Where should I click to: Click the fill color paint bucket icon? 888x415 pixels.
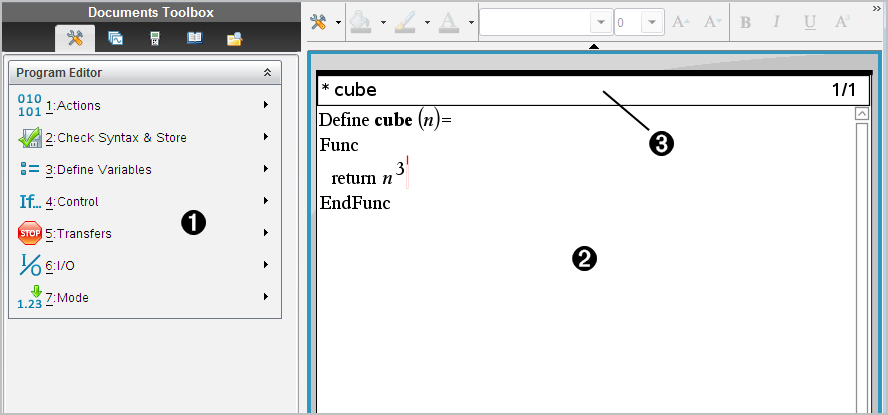(x=361, y=22)
